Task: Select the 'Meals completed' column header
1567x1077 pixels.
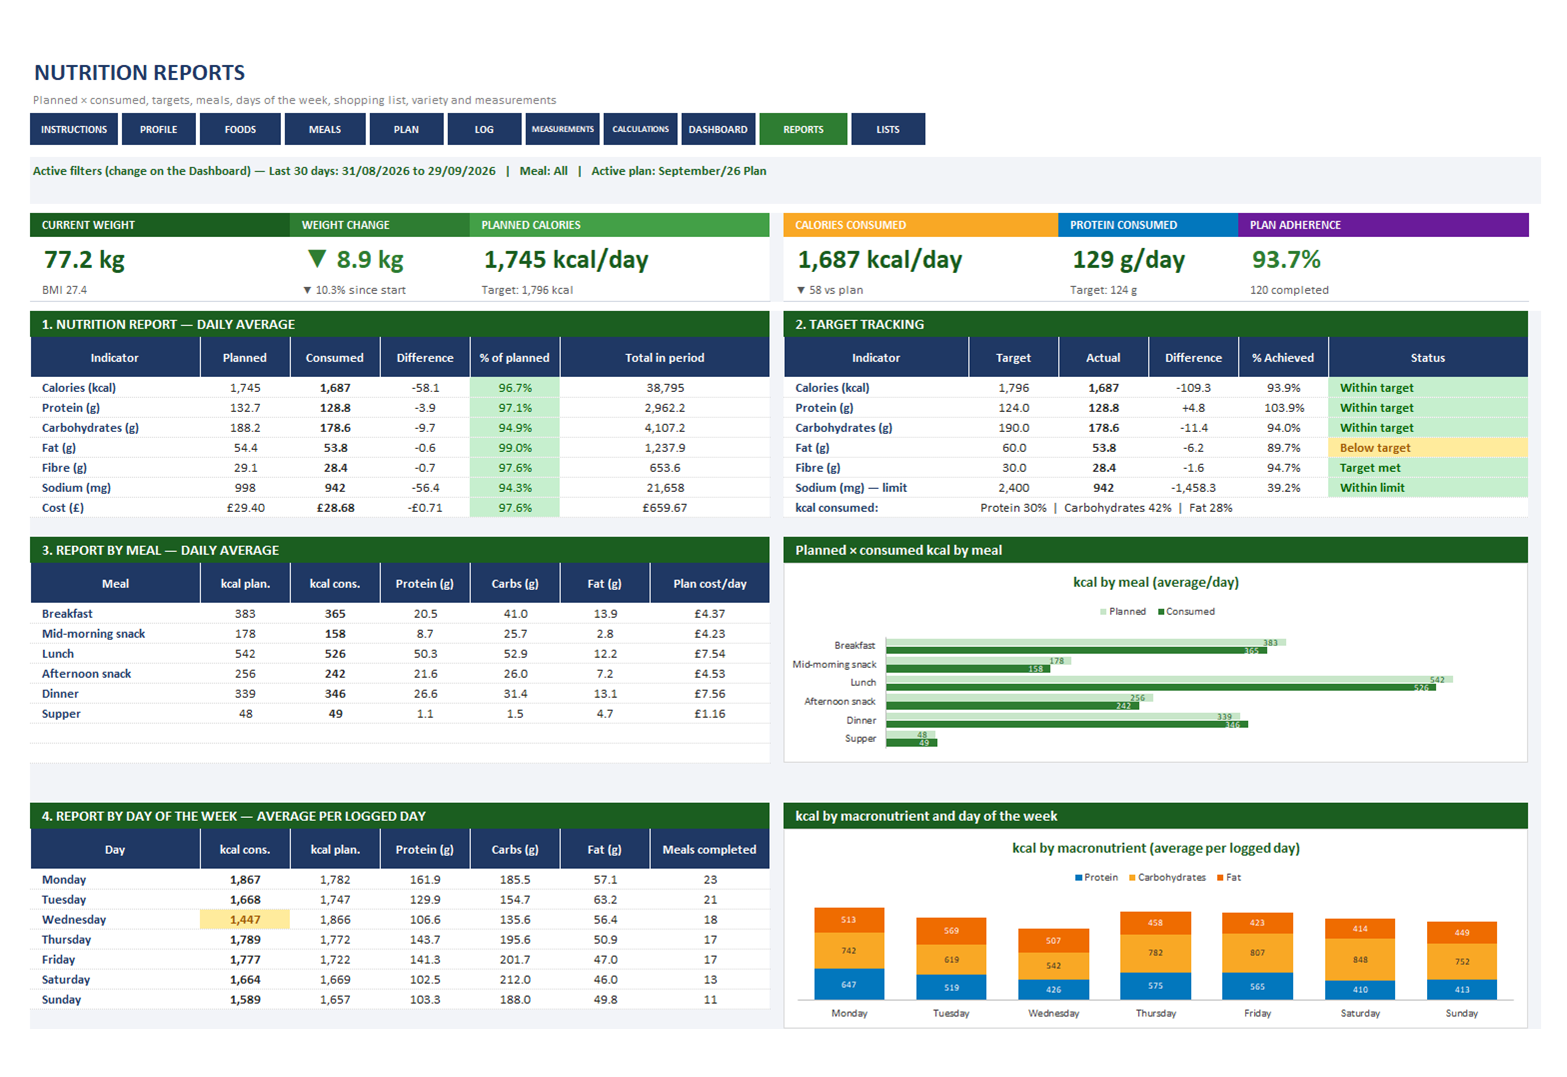Action: 709,850
